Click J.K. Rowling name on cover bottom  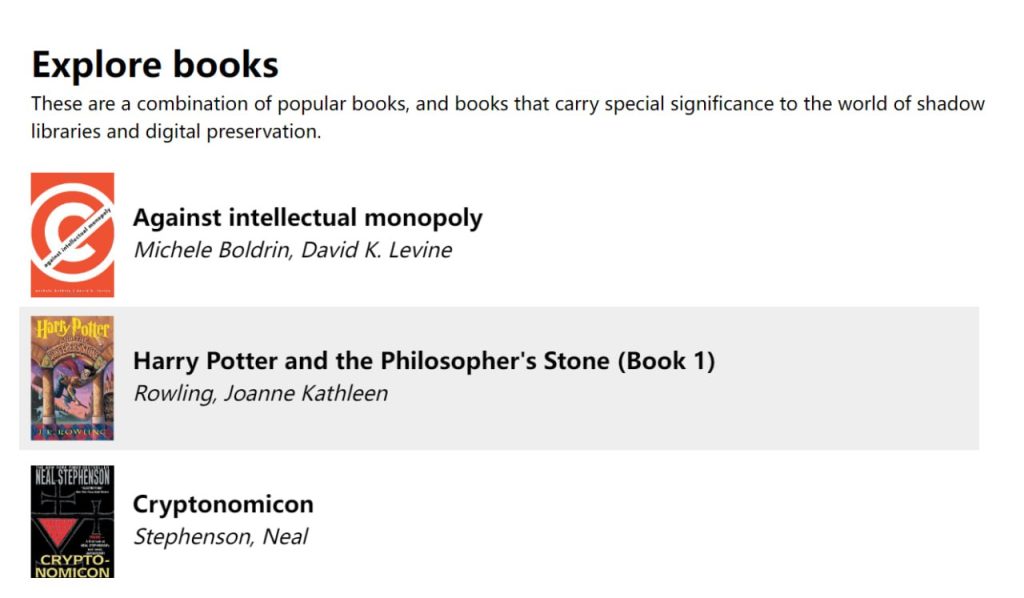[72, 432]
